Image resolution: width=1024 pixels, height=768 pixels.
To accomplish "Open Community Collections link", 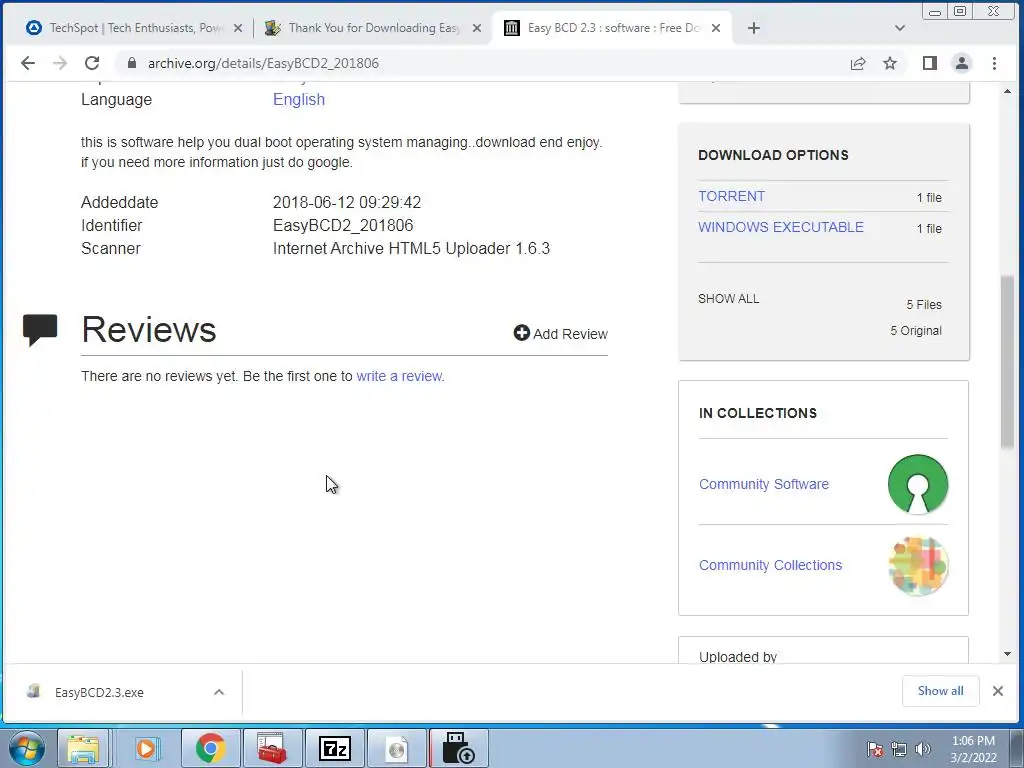I will click(770, 565).
